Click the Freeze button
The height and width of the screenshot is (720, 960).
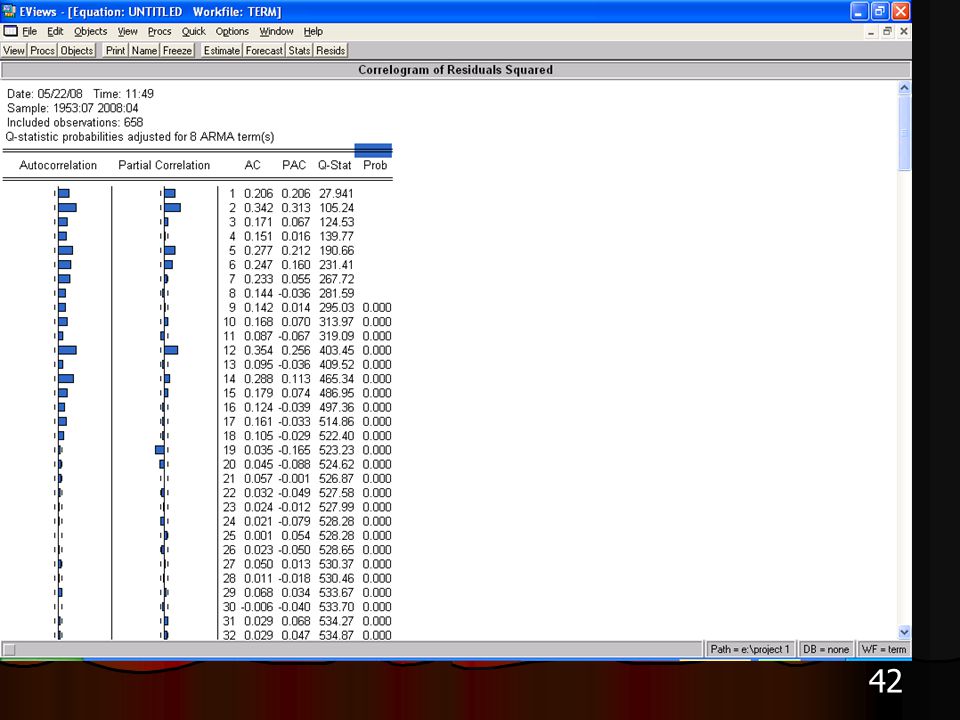(178, 50)
